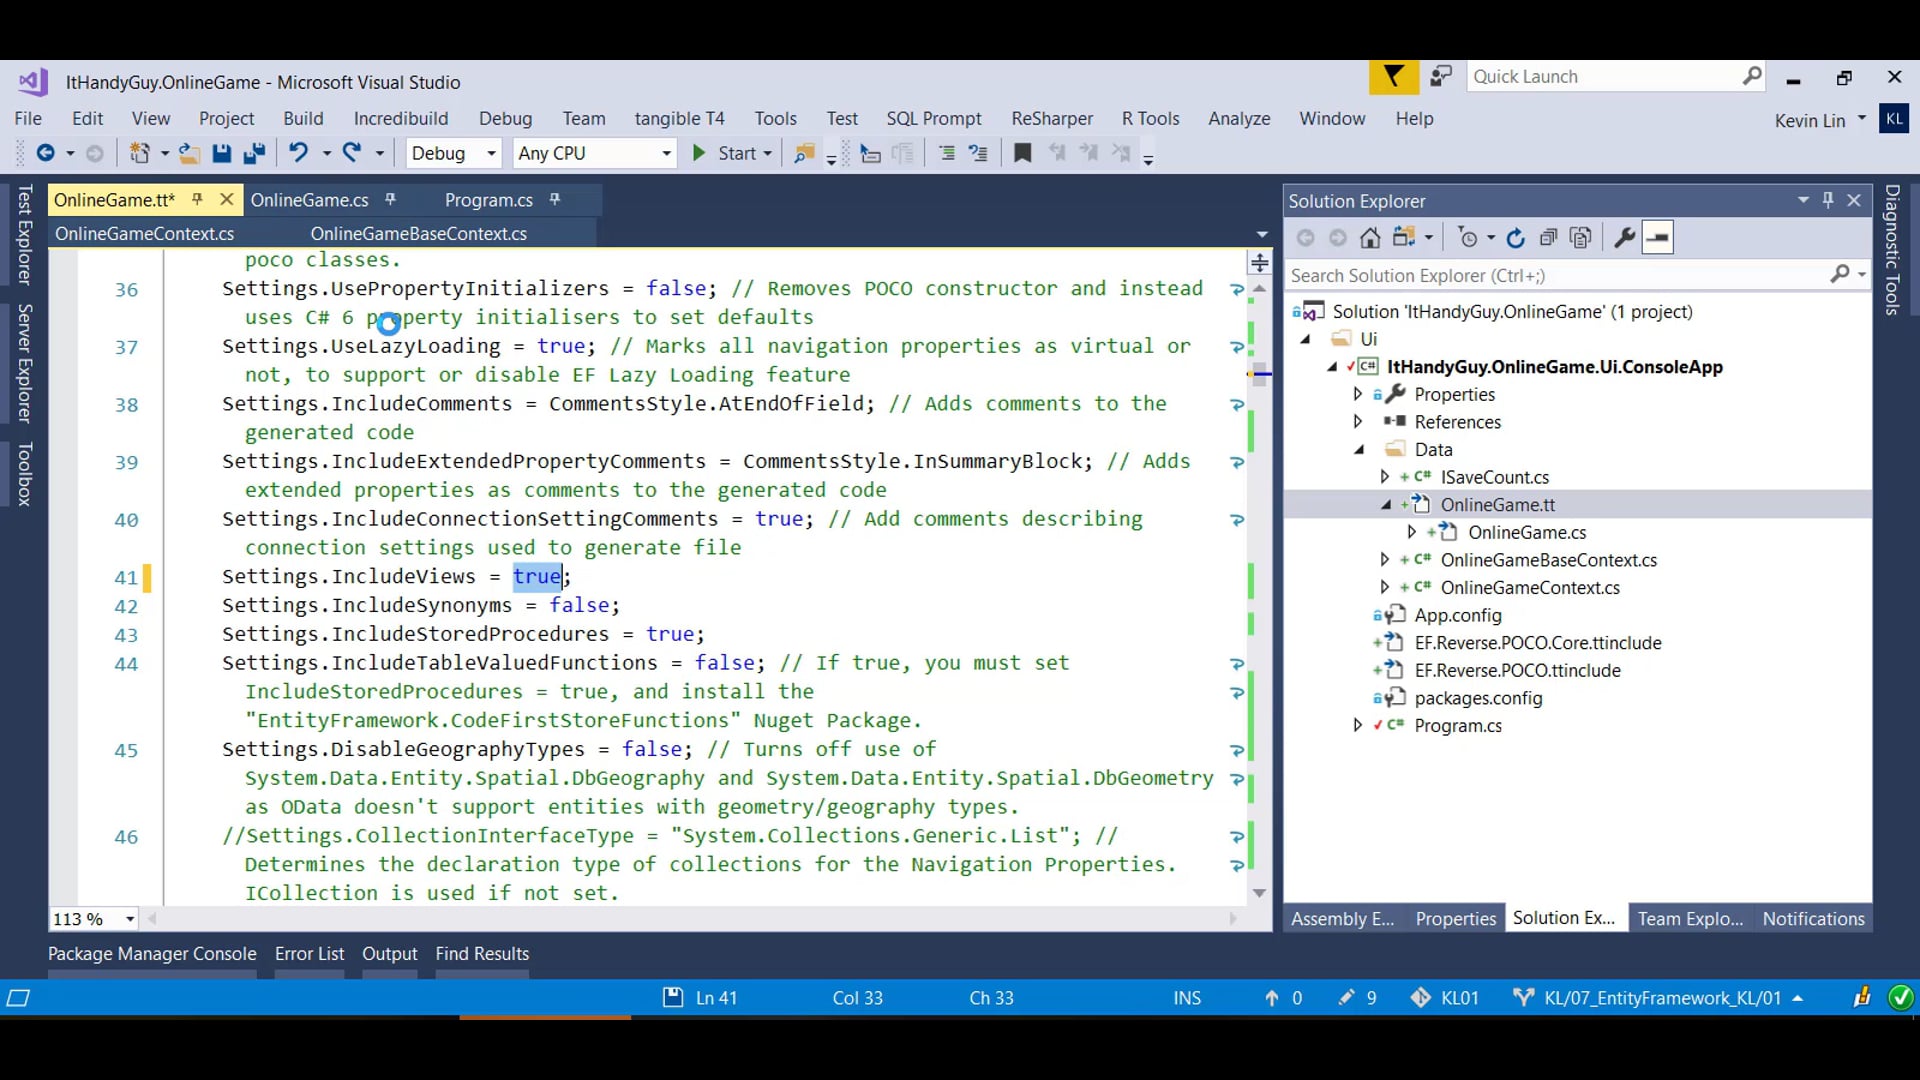1920x1080 pixels.
Task: Click the Save All toolbar icon
Action: (254, 153)
